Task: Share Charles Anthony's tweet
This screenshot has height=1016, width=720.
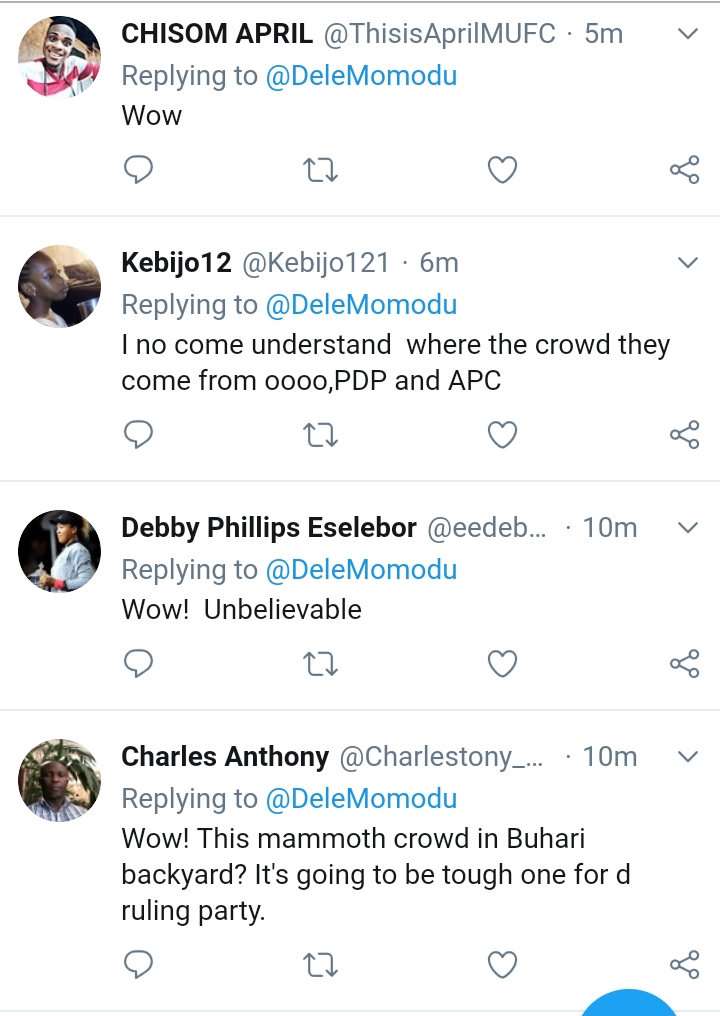Action: pos(684,964)
